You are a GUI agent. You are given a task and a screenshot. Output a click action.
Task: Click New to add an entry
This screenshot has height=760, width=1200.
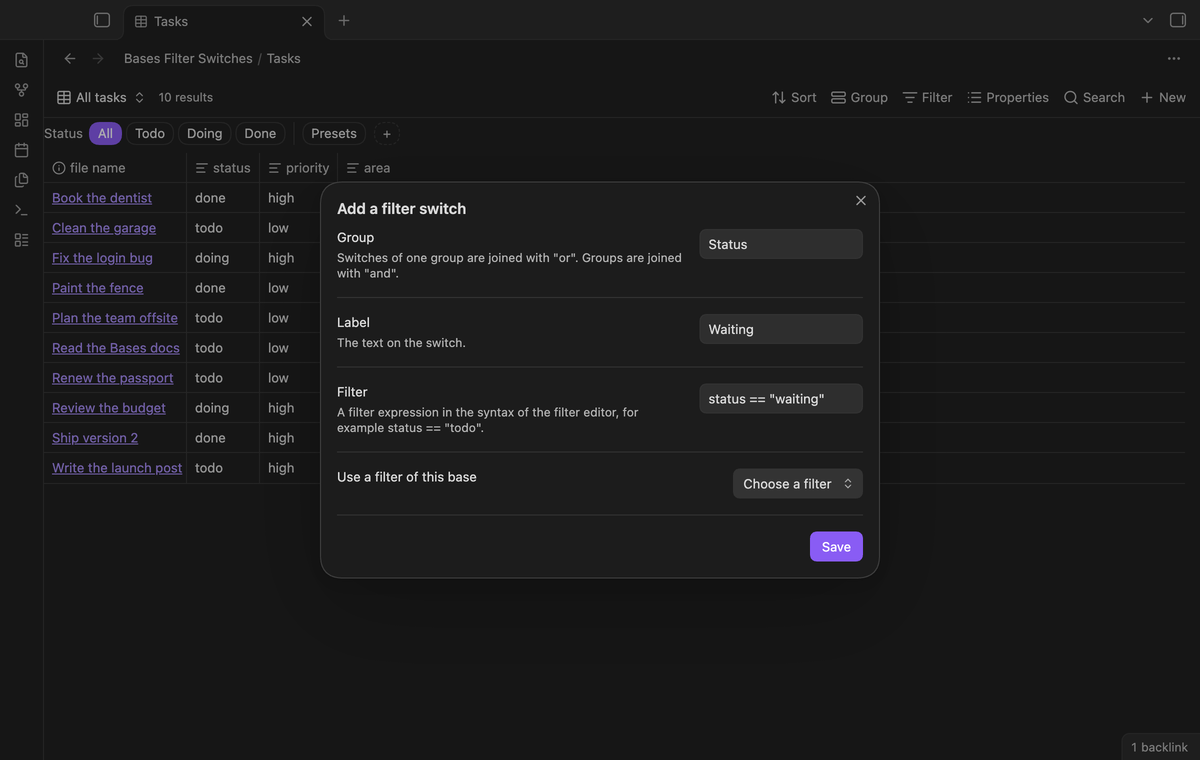[1163, 97]
